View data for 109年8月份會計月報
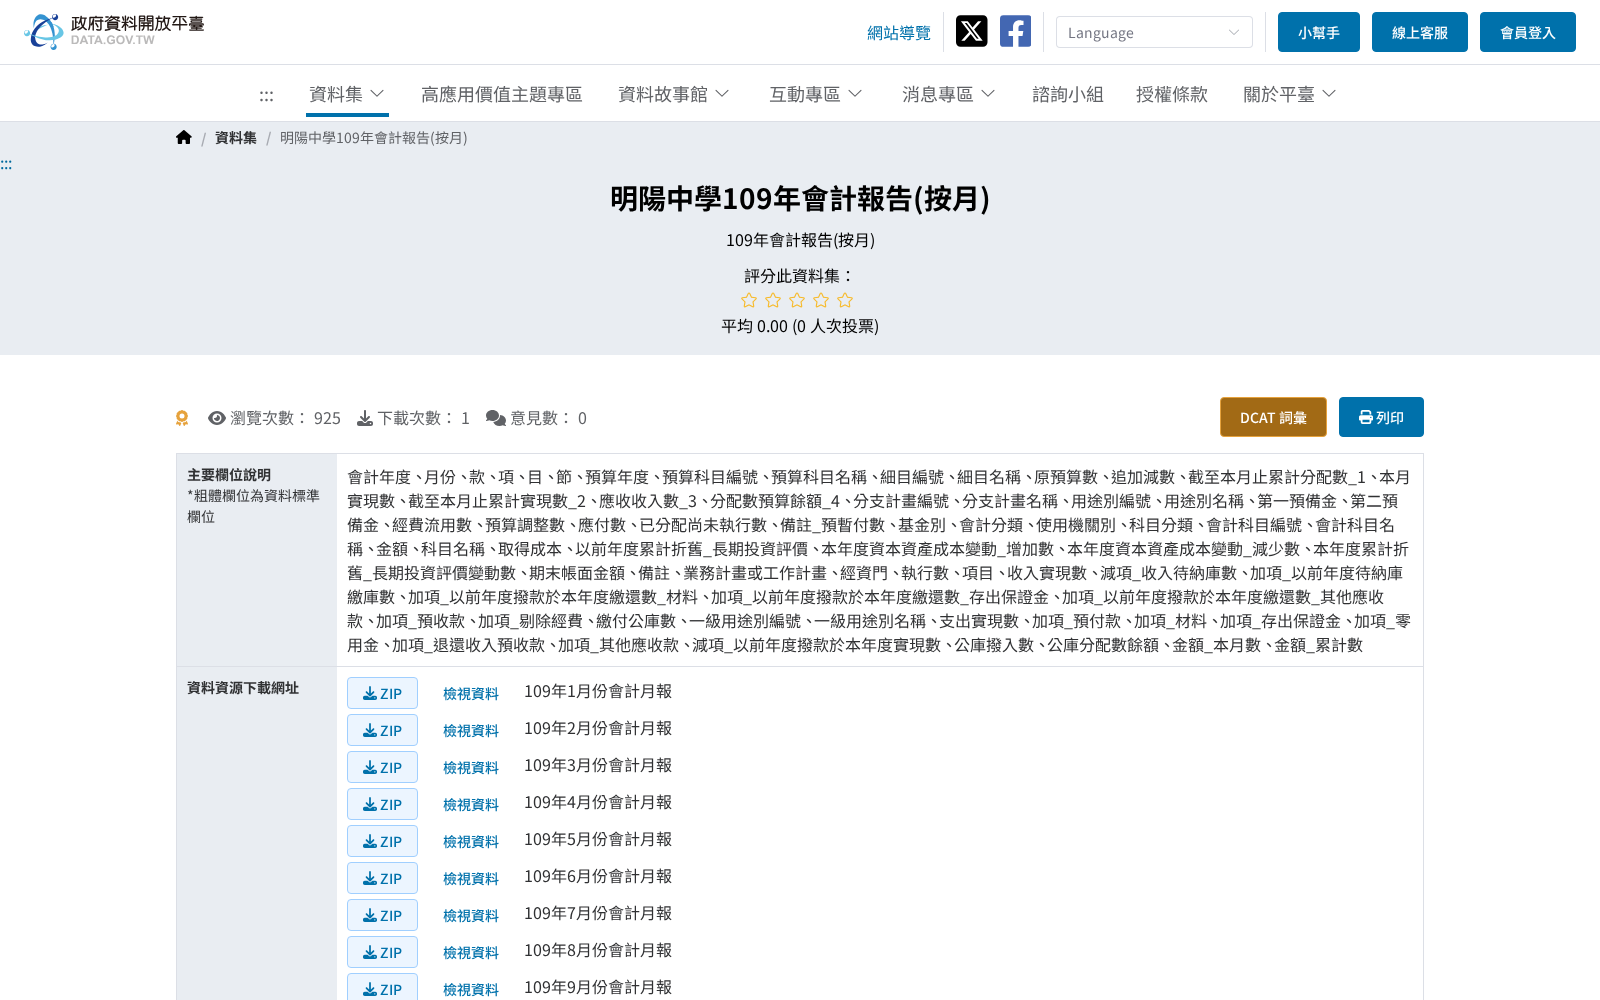This screenshot has height=1000, width=1600. (471, 952)
